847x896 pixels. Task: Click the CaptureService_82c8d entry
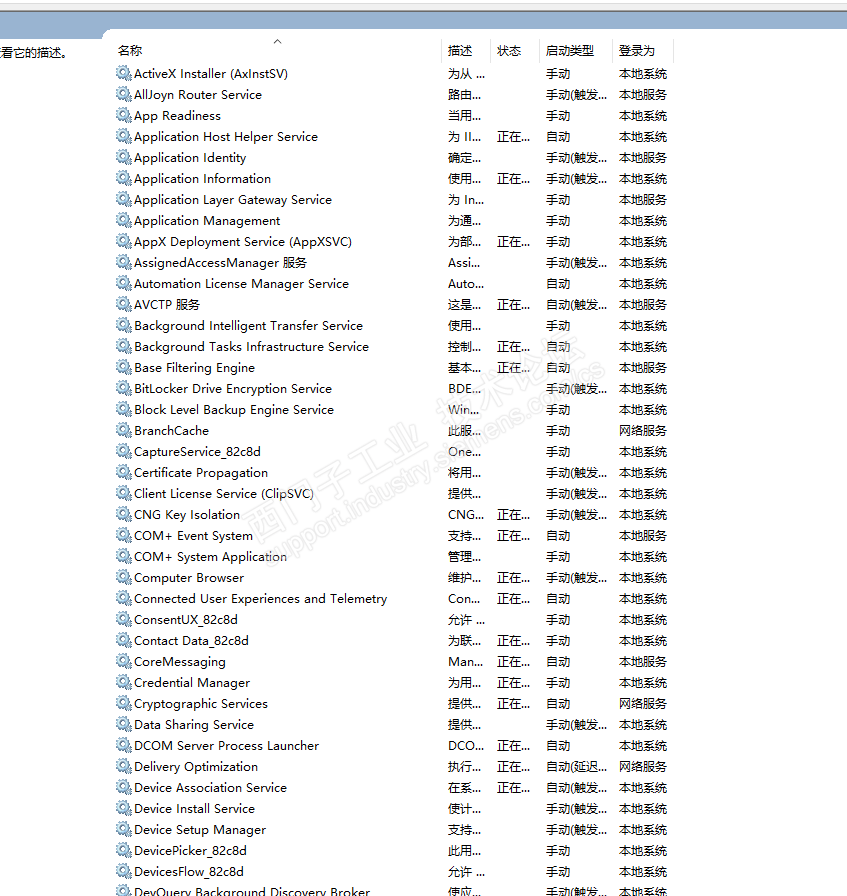coord(197,451)
